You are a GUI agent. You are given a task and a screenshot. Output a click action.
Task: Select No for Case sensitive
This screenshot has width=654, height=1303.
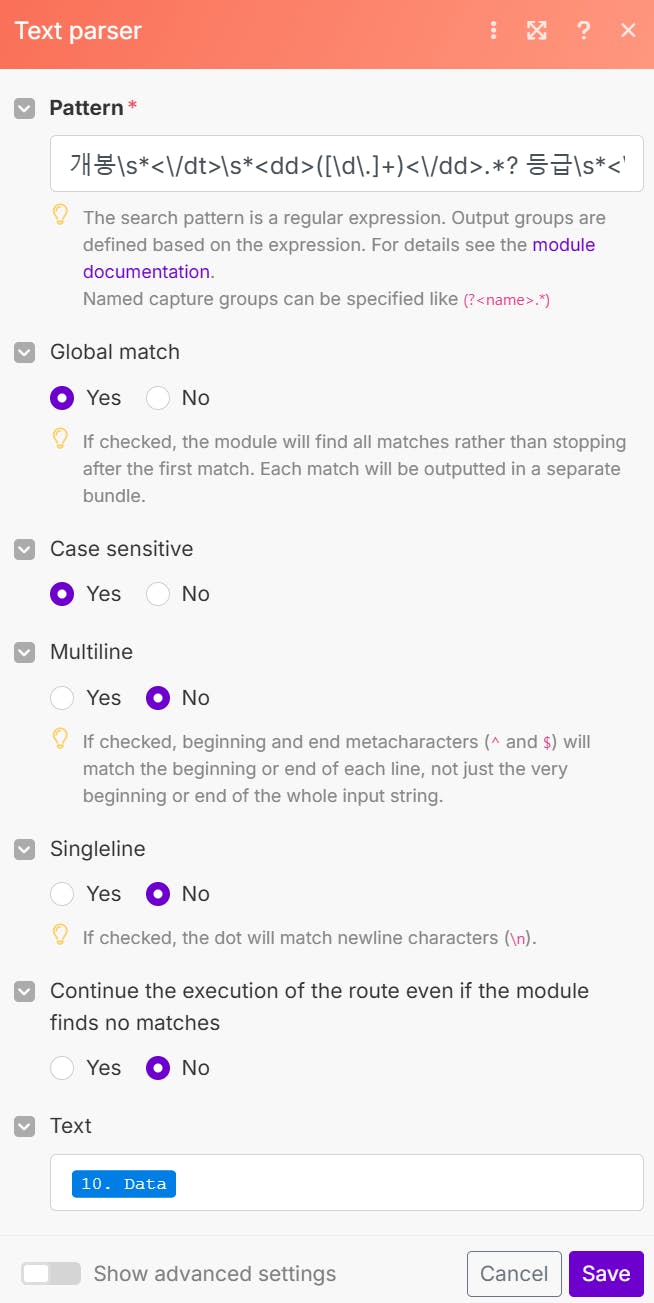pyautogui.click(x=158, y=594)
